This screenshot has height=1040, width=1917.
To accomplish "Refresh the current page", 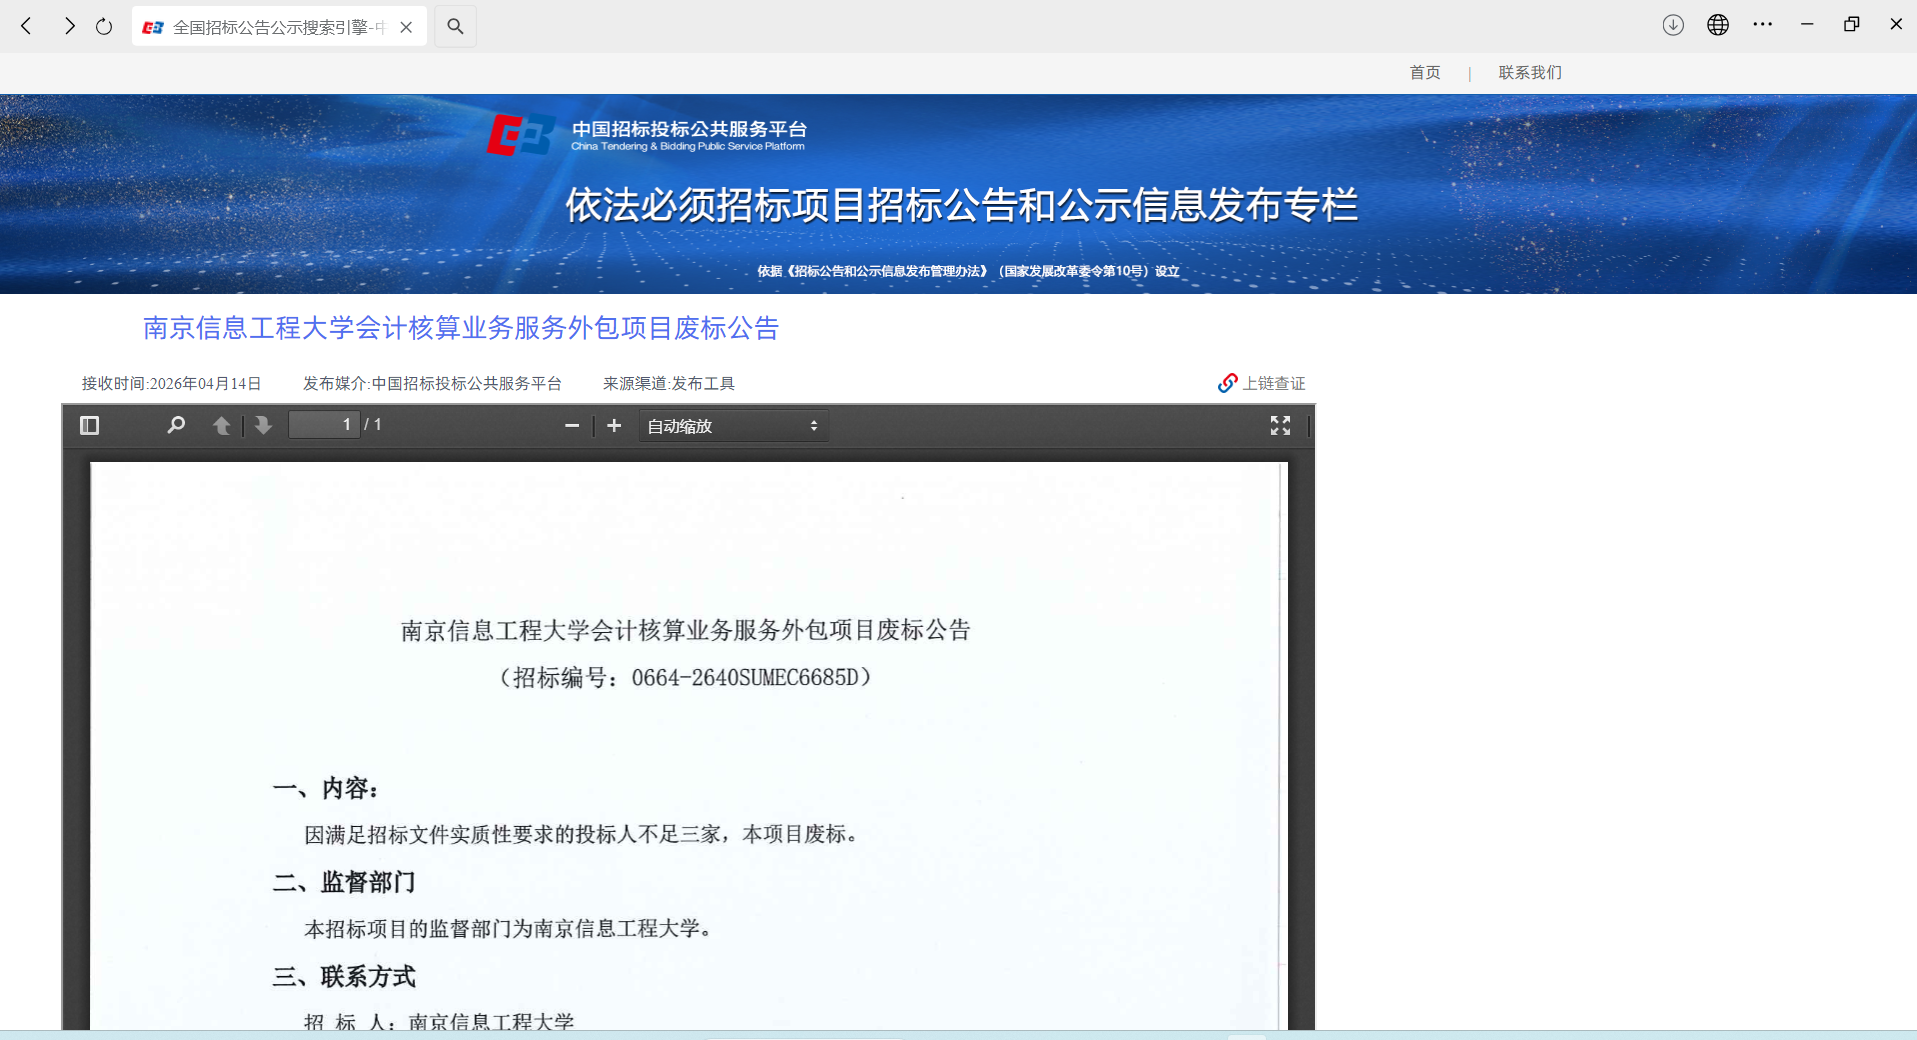I will pyautogui.click(x=104, y=26).
